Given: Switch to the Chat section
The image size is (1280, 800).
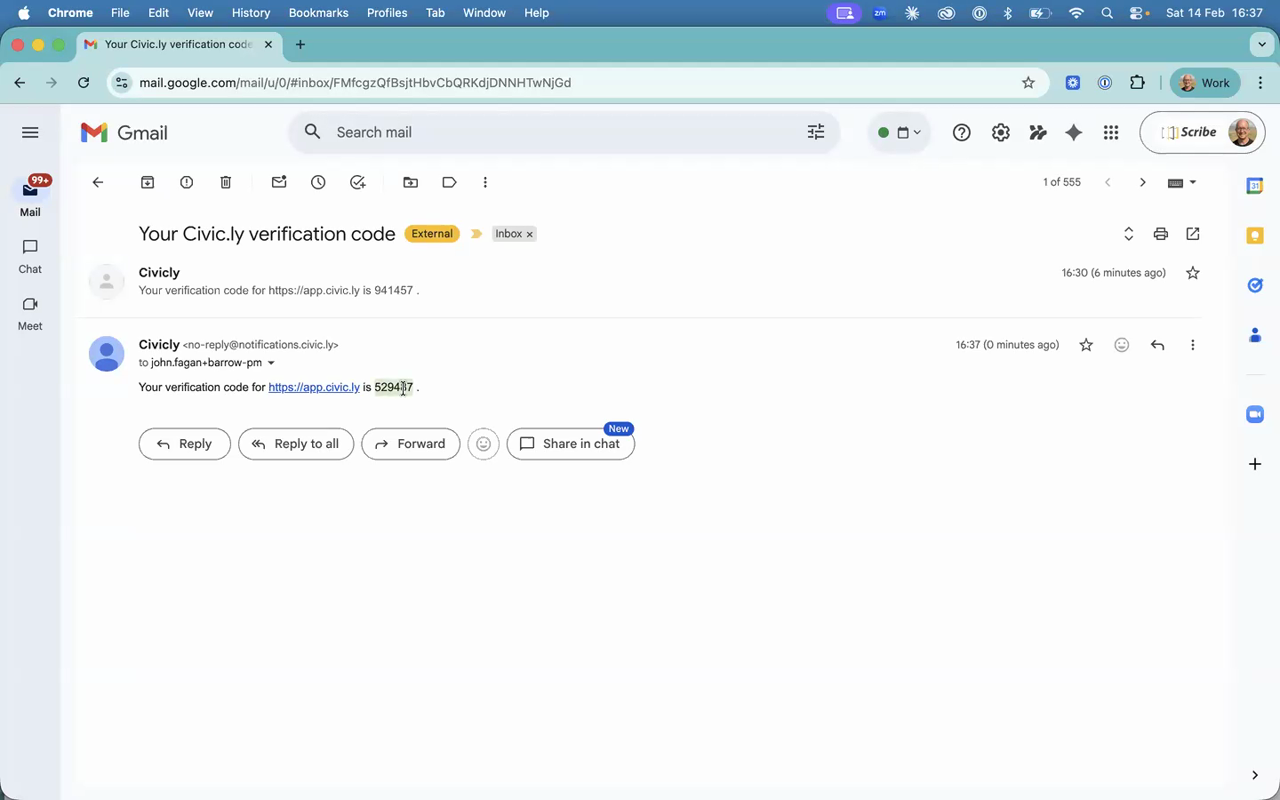Looking at the screenshot, I should coord(29,256).
